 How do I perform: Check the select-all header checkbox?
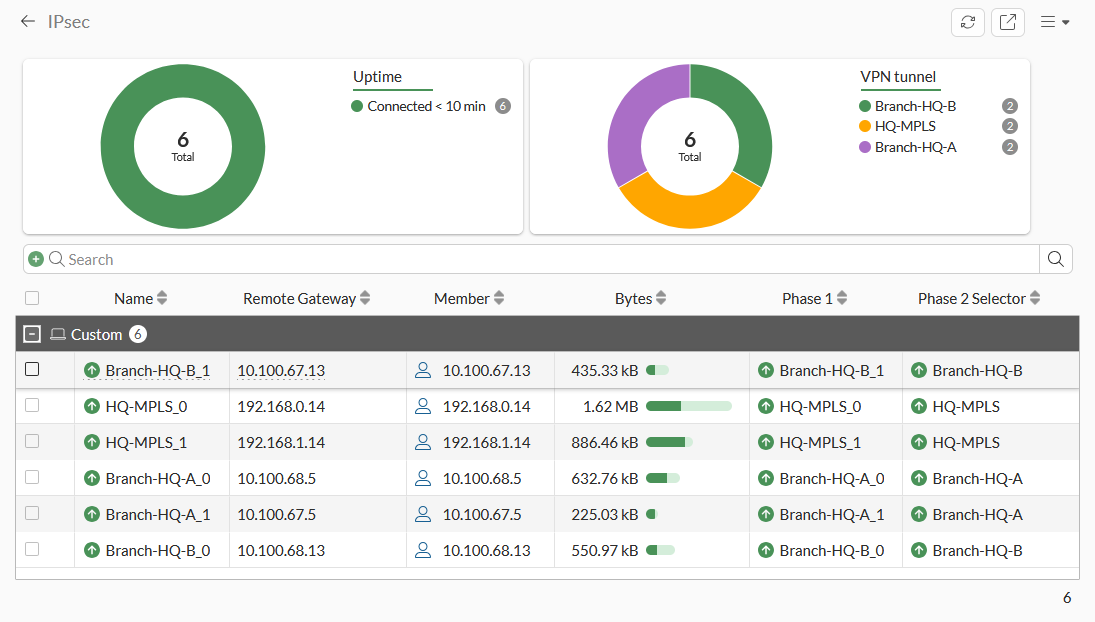click(32, 298)
